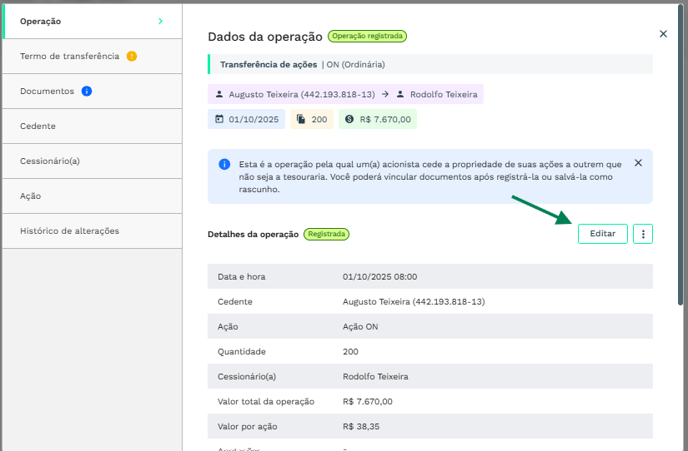The image size is (688, 451).
Task: Click the Editar button
Action: click(602, 234)
